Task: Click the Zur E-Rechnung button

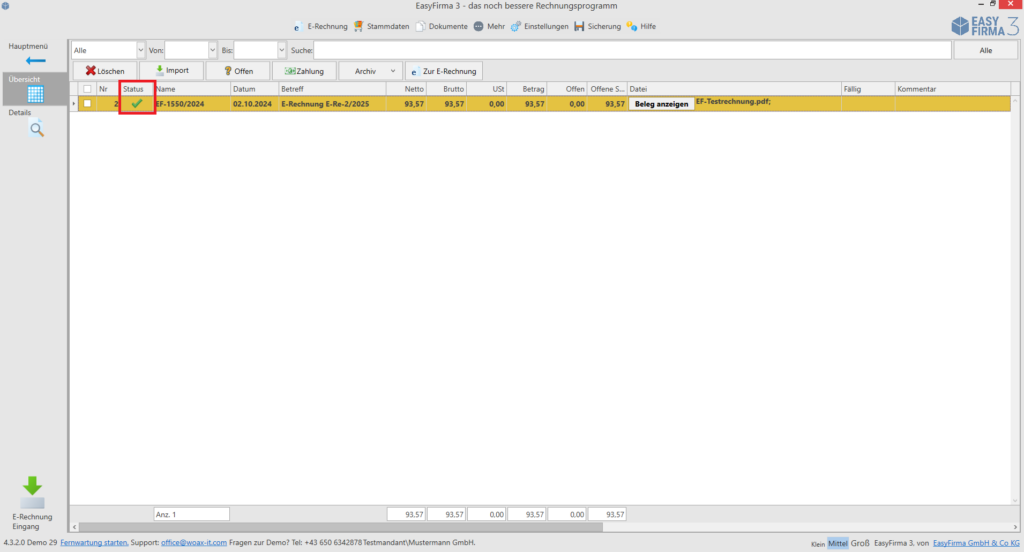Action: click(x=444, y=71)
